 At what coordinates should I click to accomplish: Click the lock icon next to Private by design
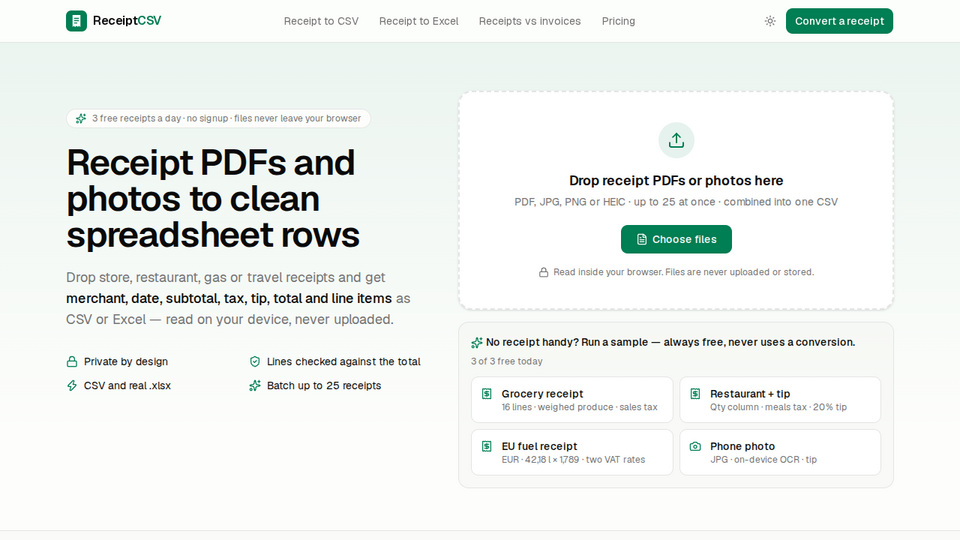coord(72,362)
